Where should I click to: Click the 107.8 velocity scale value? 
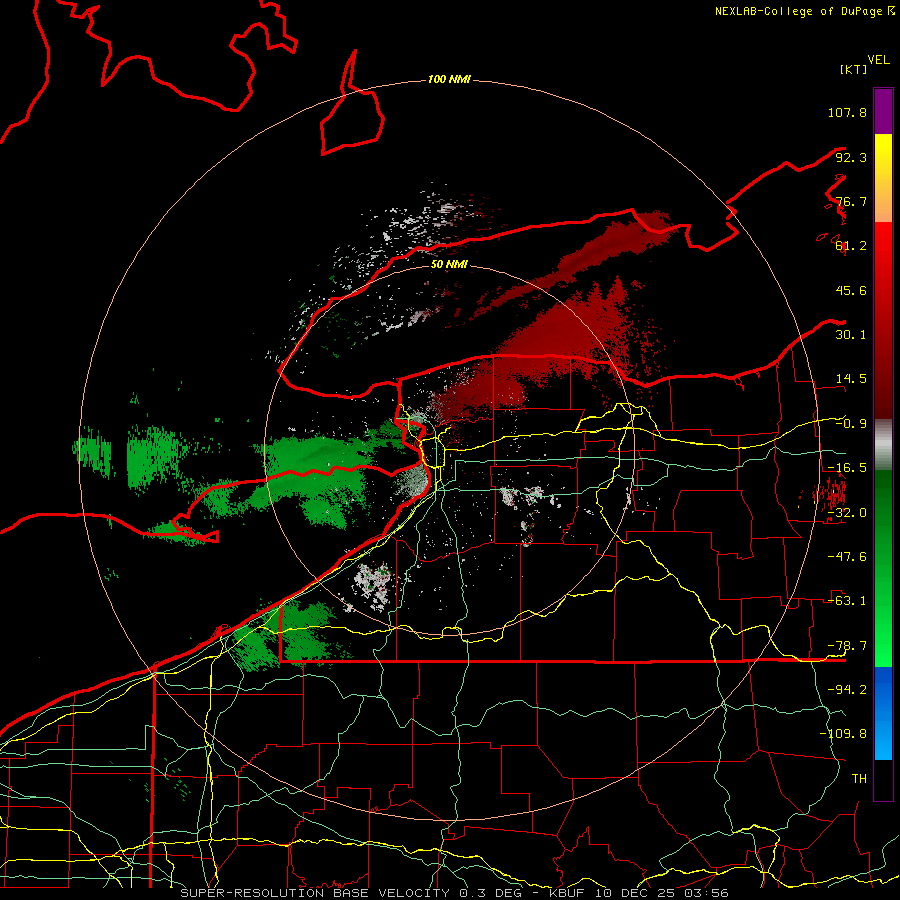point(847,112)
